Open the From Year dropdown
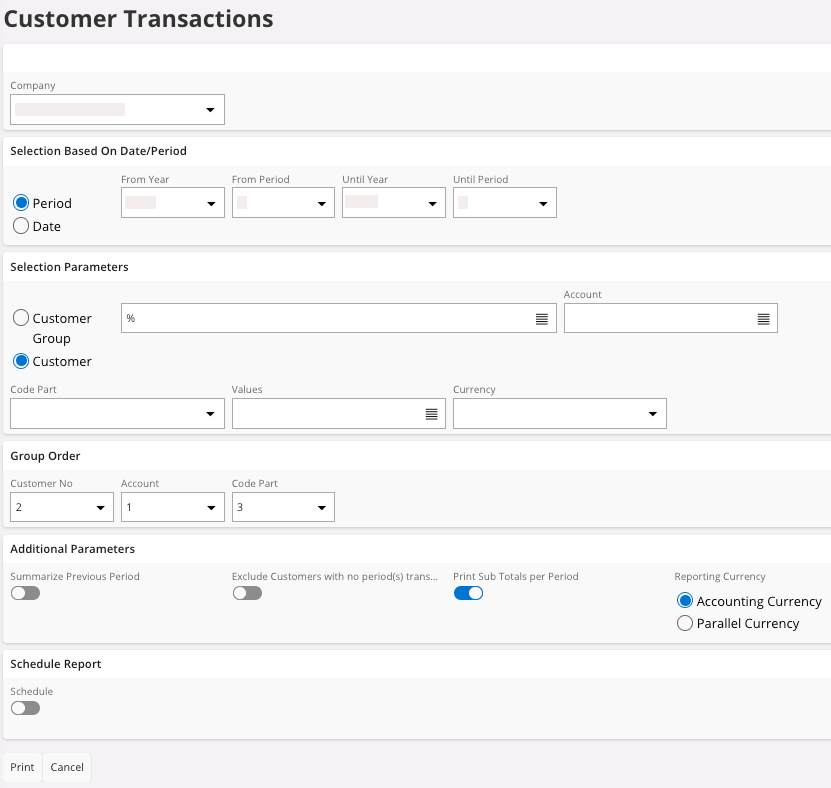This screenshot has height=788, width=831. click(172, 203)
